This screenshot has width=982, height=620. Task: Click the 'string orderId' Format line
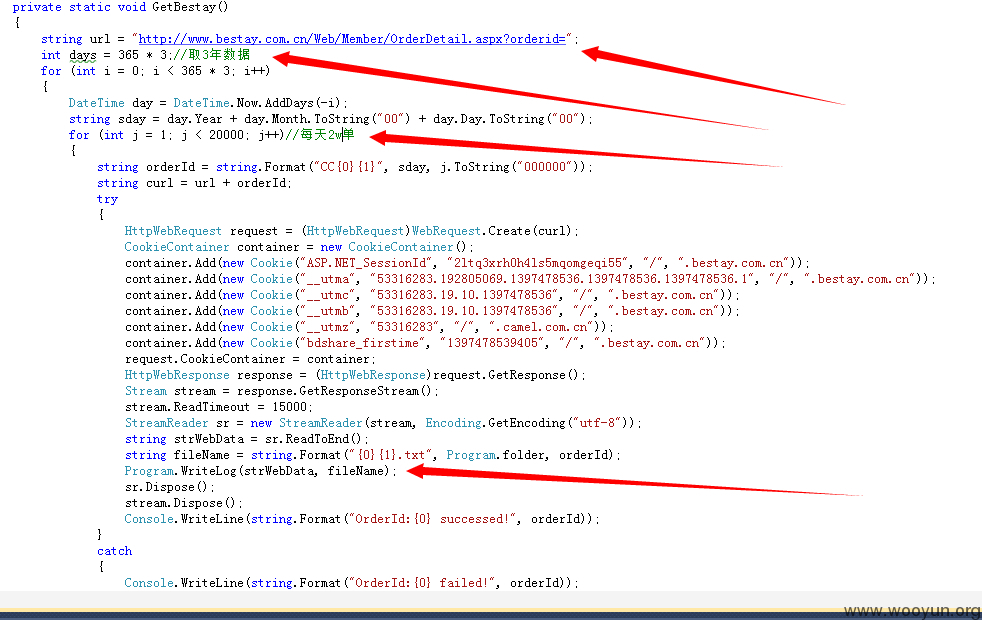tap(344, 167)
